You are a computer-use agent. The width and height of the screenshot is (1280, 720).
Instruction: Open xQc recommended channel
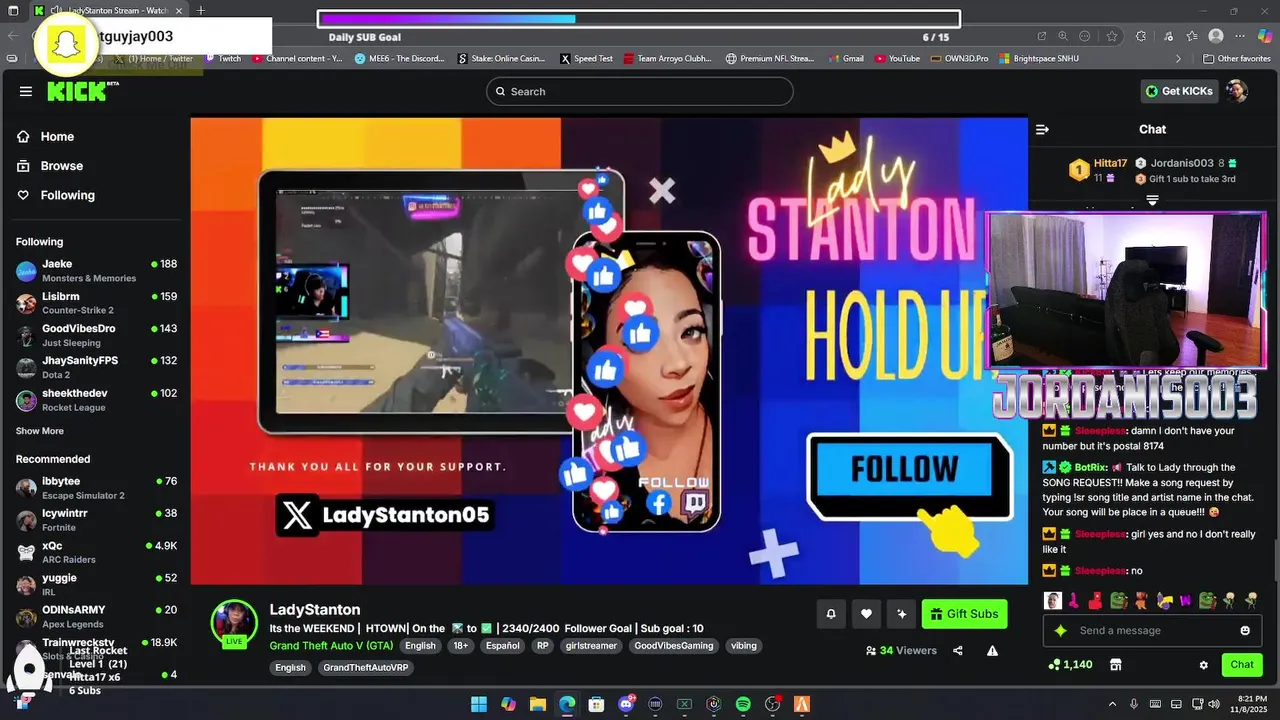[97, 552]
